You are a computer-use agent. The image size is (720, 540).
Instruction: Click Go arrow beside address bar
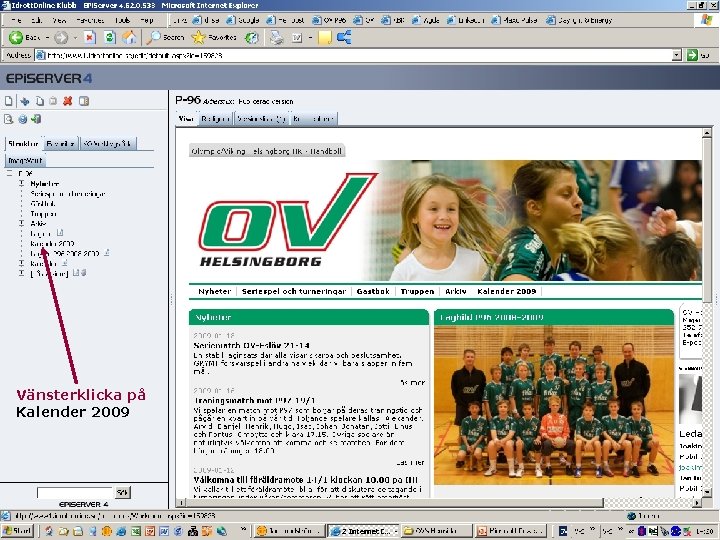click(692, 55)
